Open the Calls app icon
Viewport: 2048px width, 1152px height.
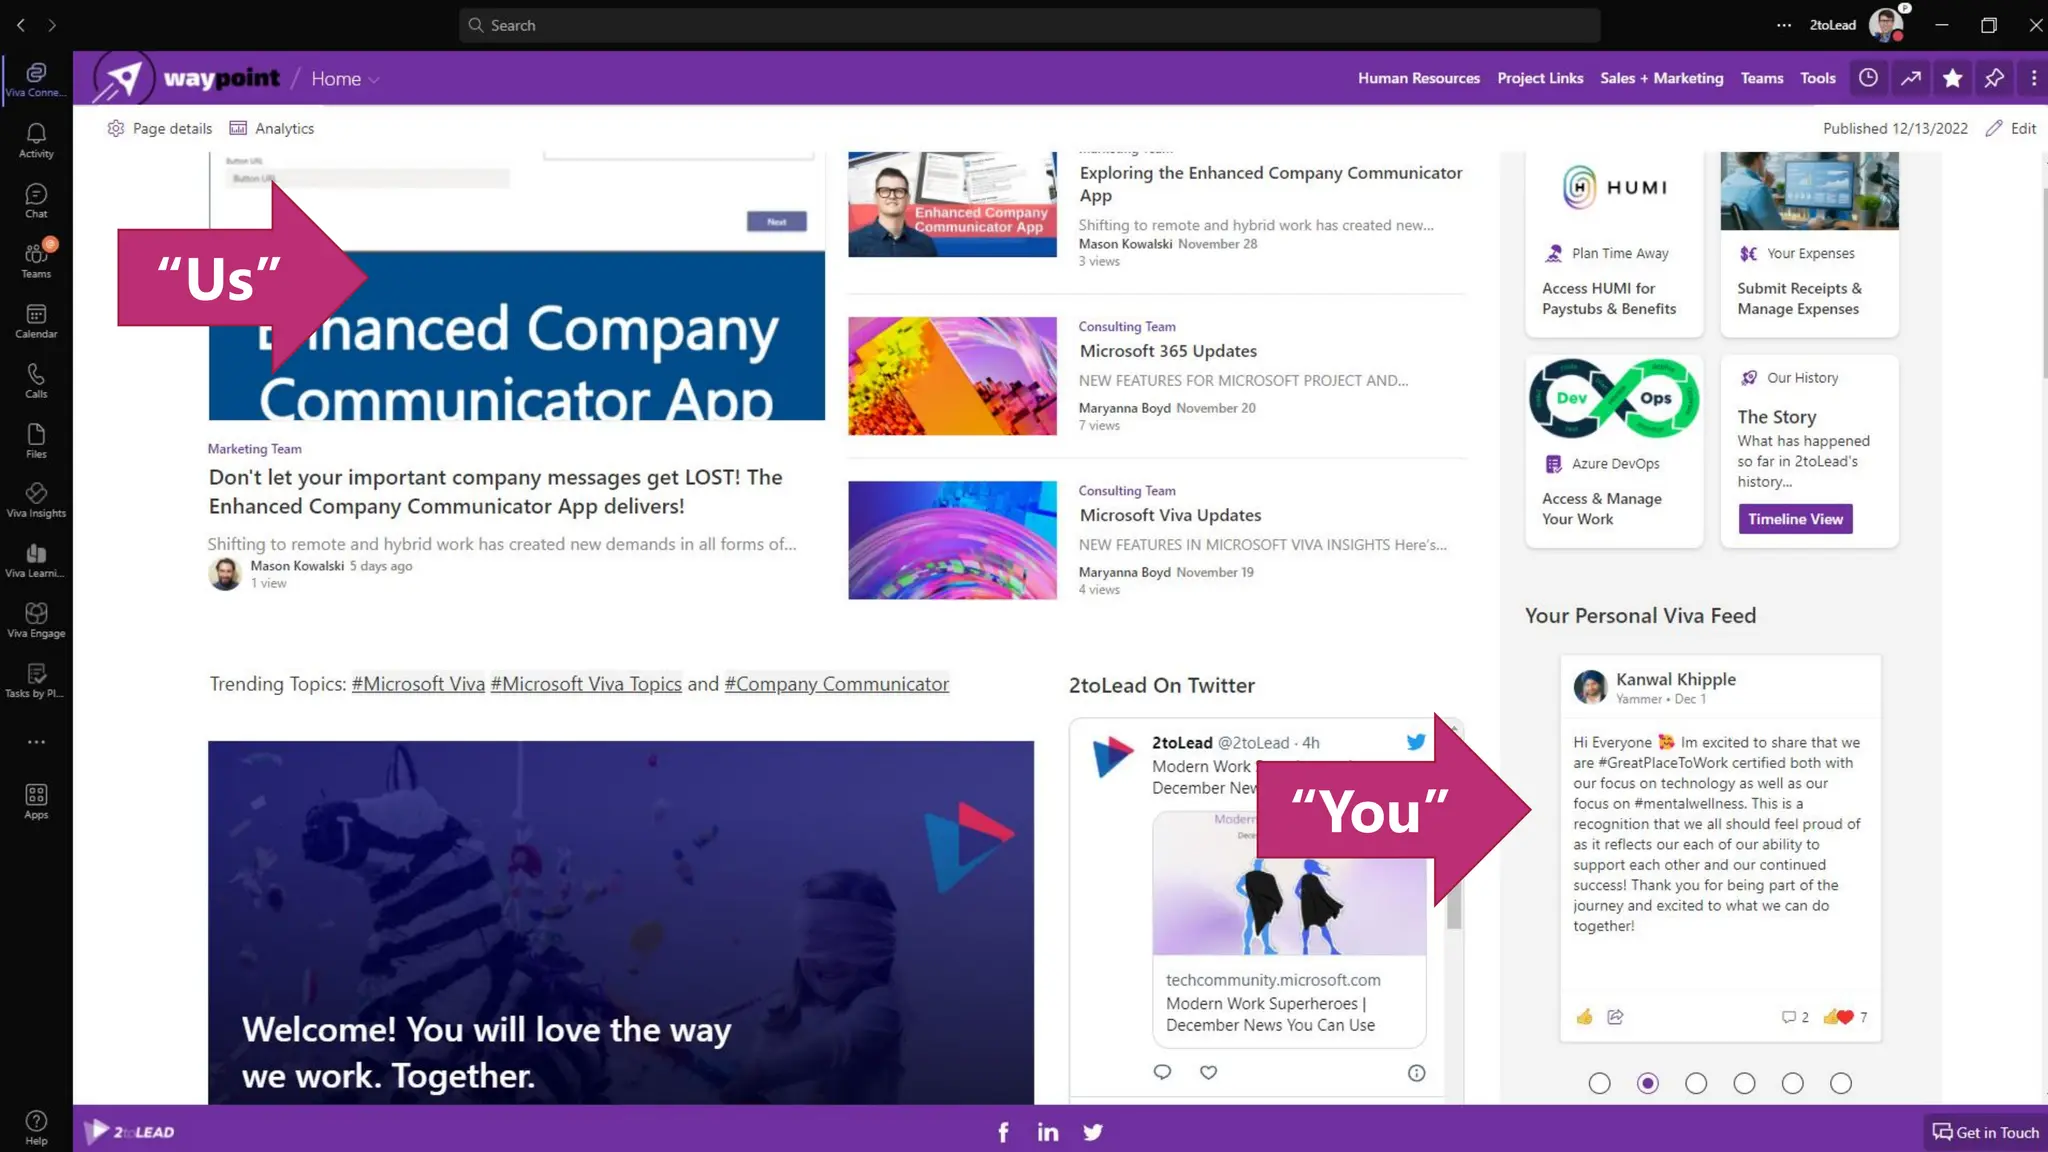(36, 380)
